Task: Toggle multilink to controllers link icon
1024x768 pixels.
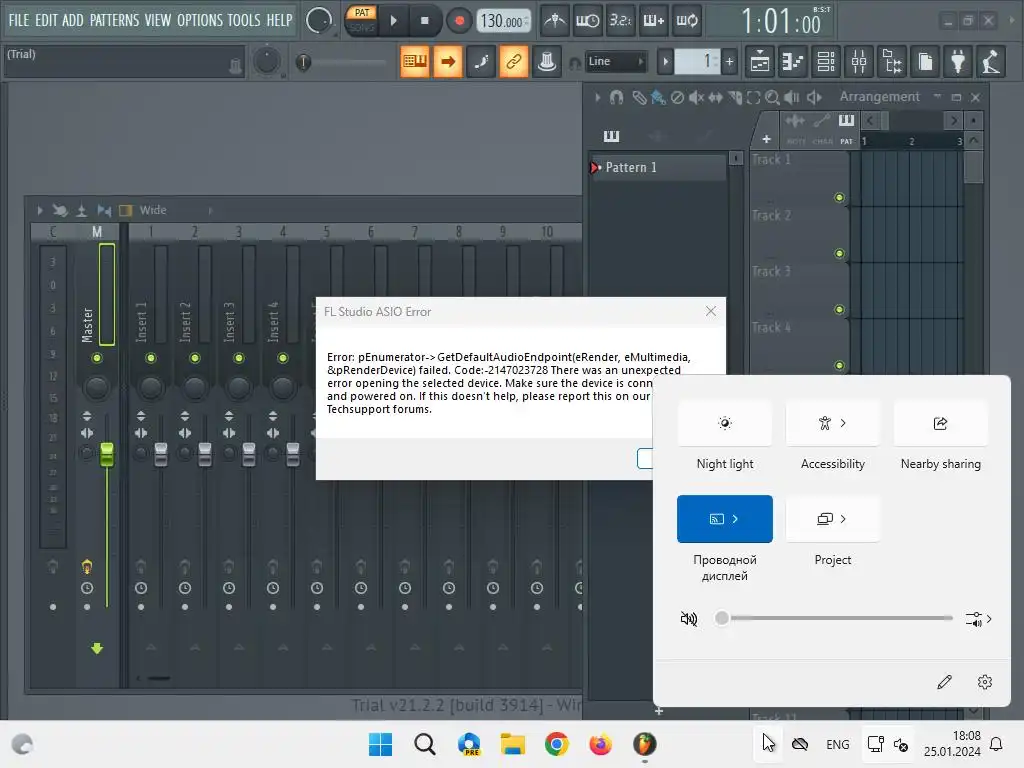Action: (514, 61)
